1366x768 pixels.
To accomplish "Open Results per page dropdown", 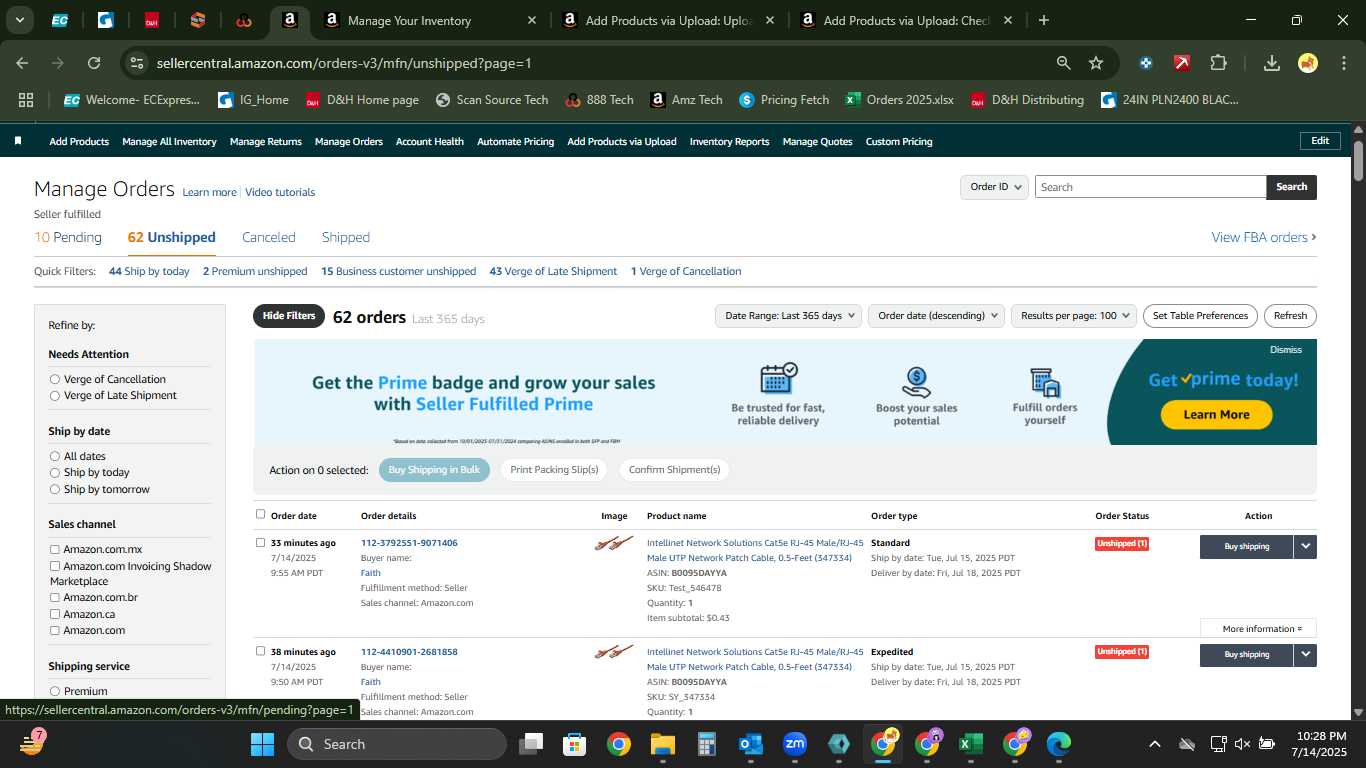I will 1074,316.
